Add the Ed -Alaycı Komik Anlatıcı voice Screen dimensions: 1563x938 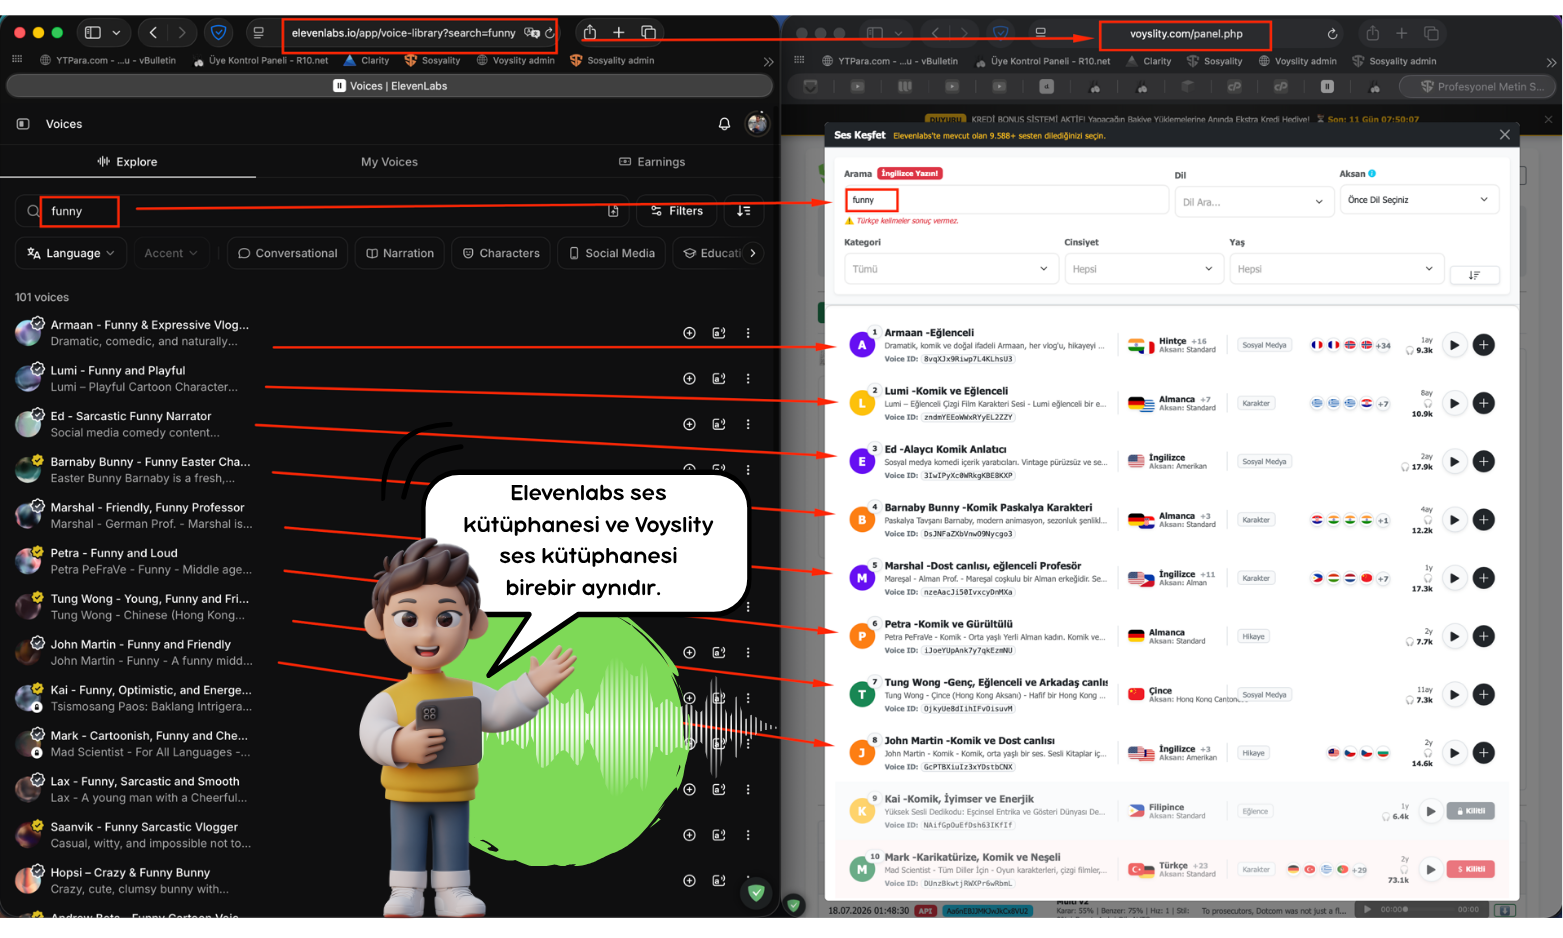1484,462
